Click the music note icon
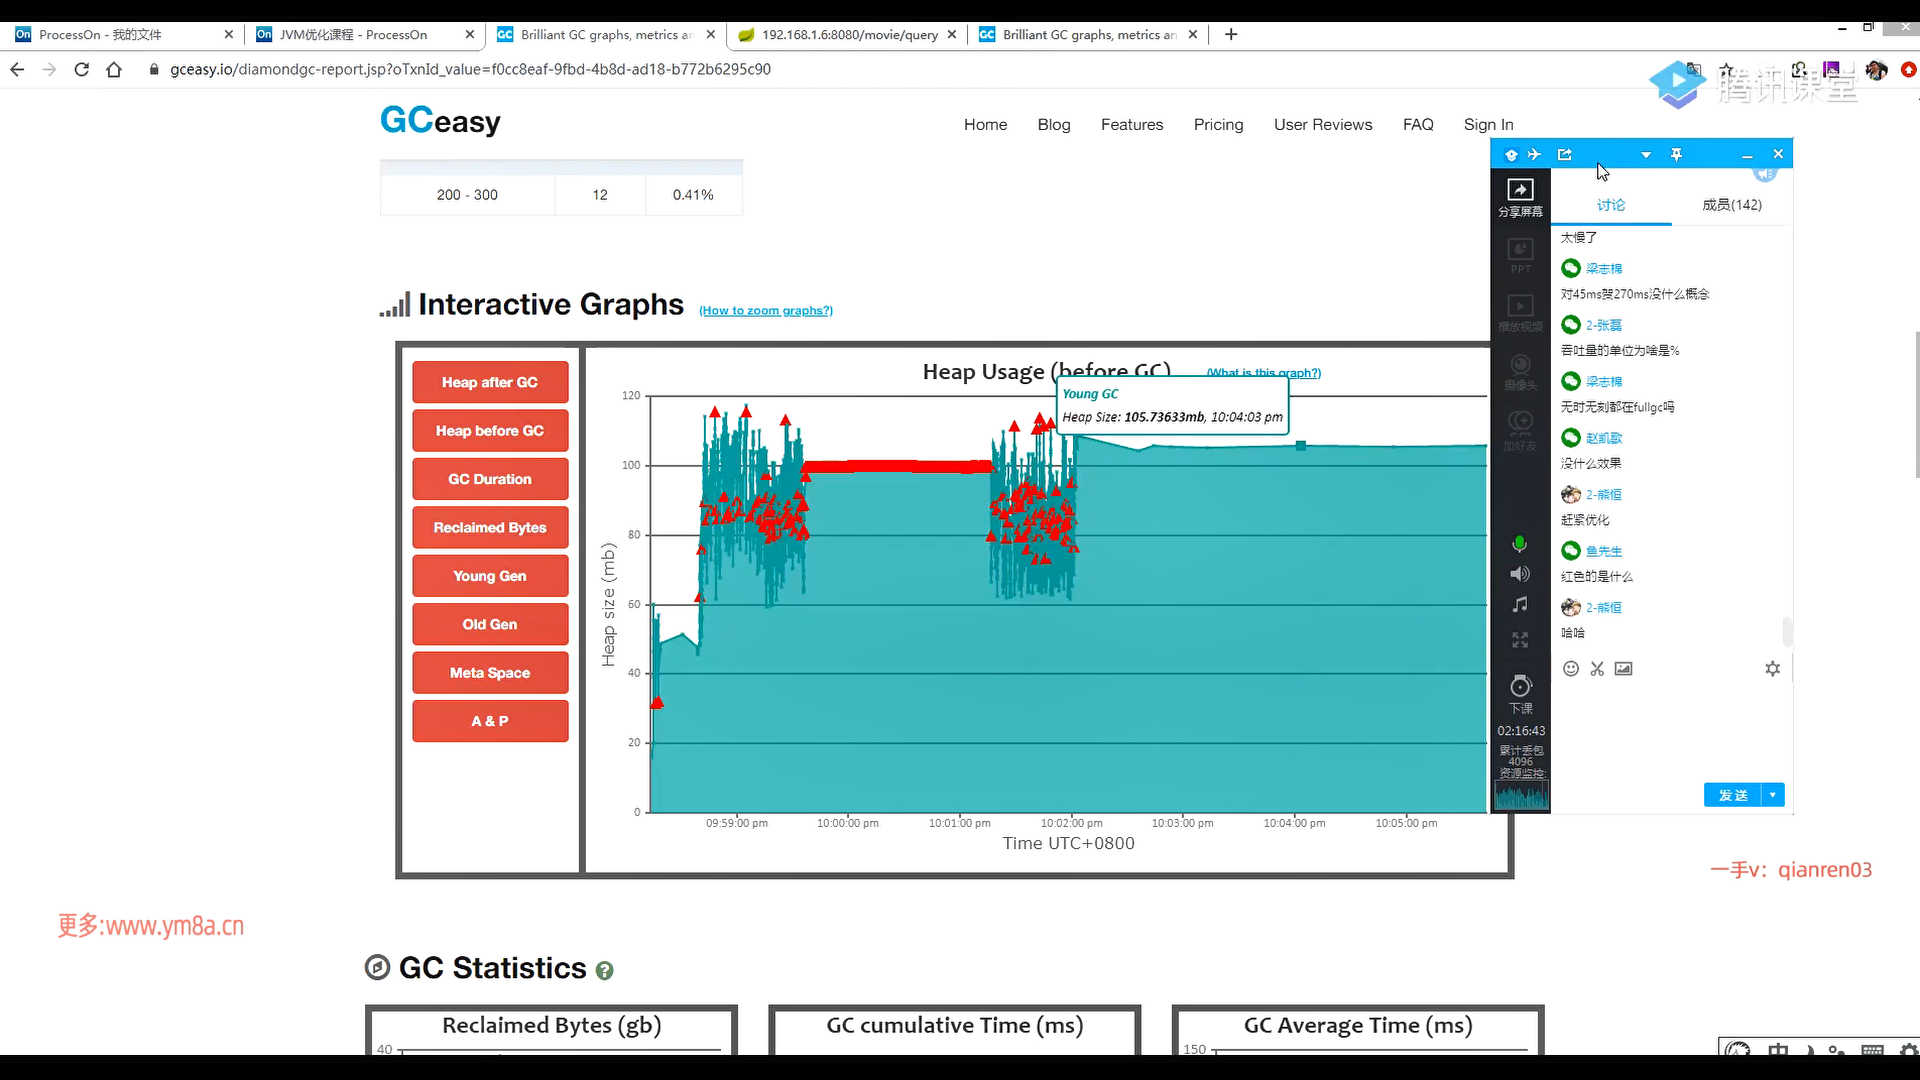 click(x=1520, y=605)
